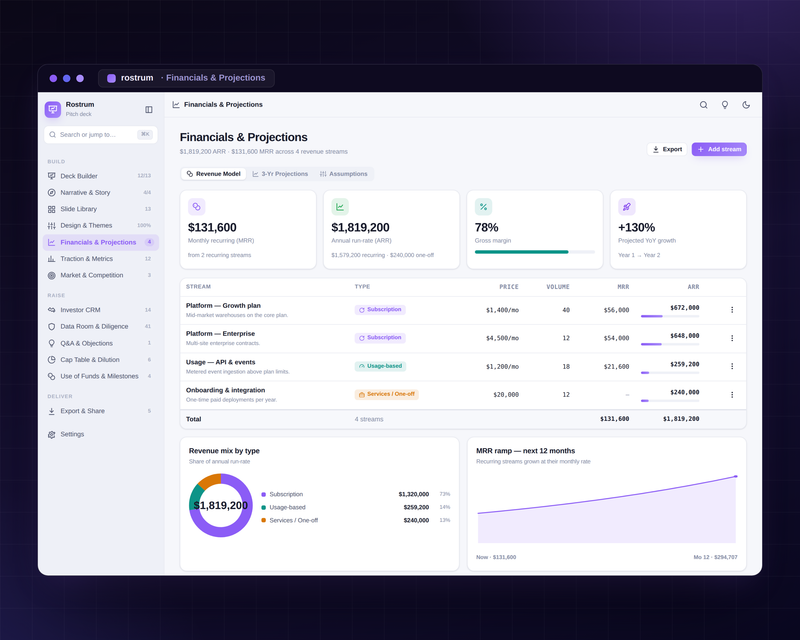Switch to Revenue Model tab
The height and width of the screenshot is (640, 800).
(x=213, y=174)
